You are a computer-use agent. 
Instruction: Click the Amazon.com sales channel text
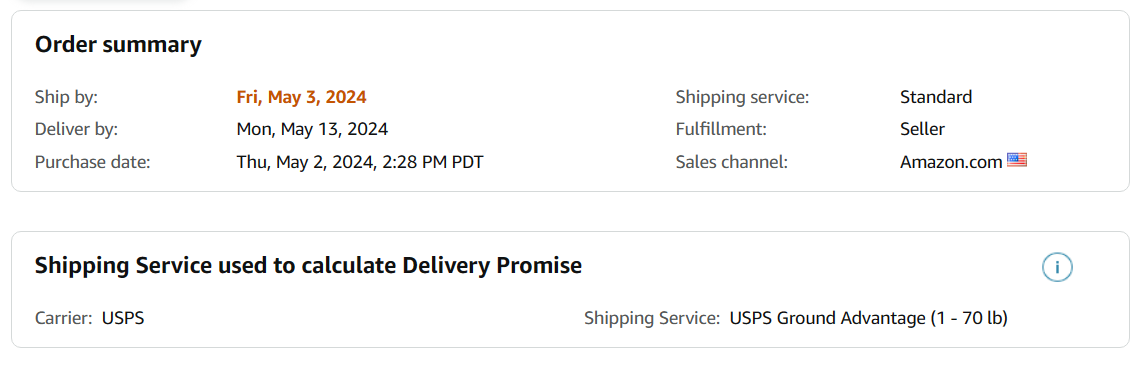pyautogui.click(x=951, y=162)
